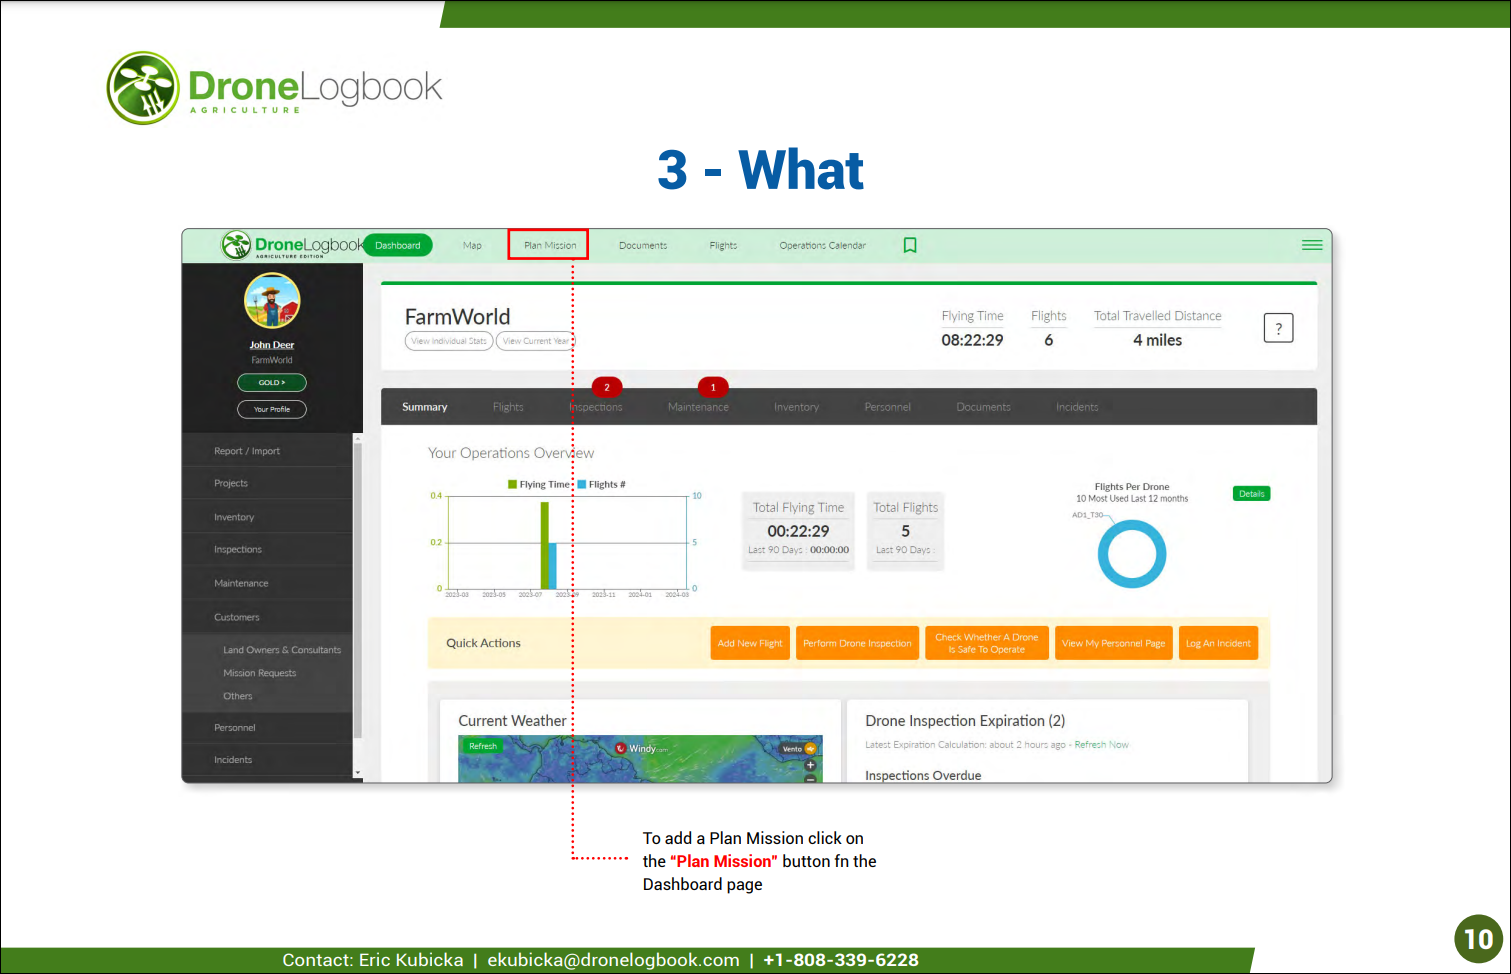The image size is (1511, 974).
Task: Open the Maintenance tab
Action: [698, 407]
